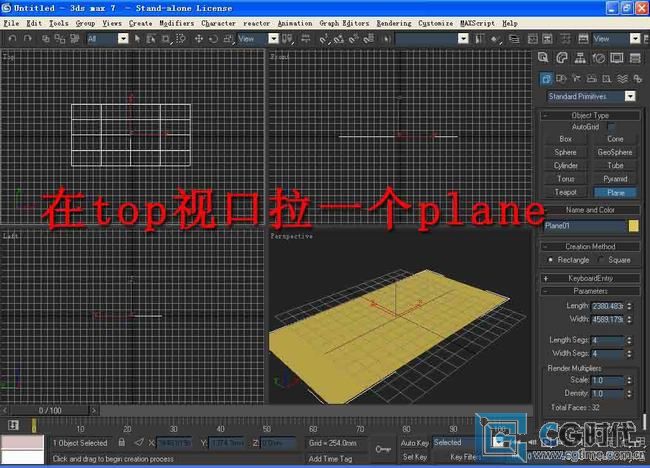Viewport: 650px width, 468px height.
Task: Click the Plane primitive button
Action: click(615, 192)
